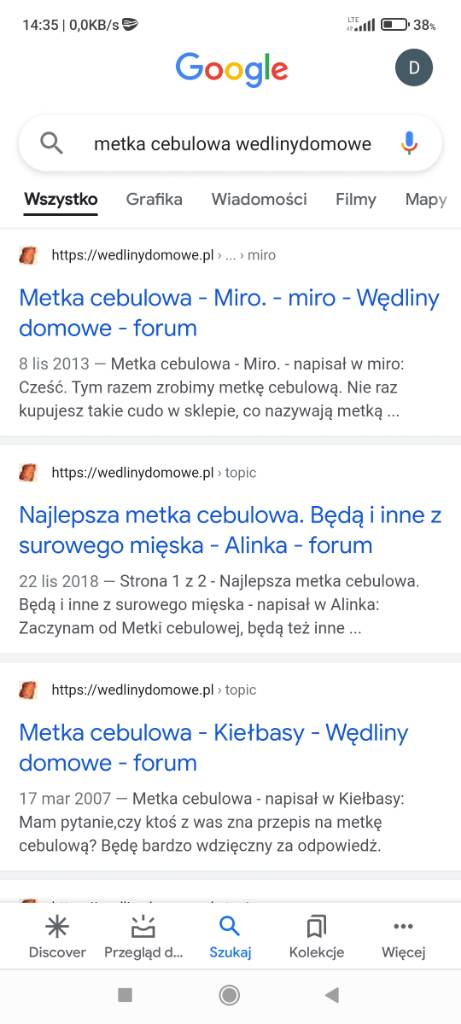Tap Android back triangle button

tap(332, 995)
